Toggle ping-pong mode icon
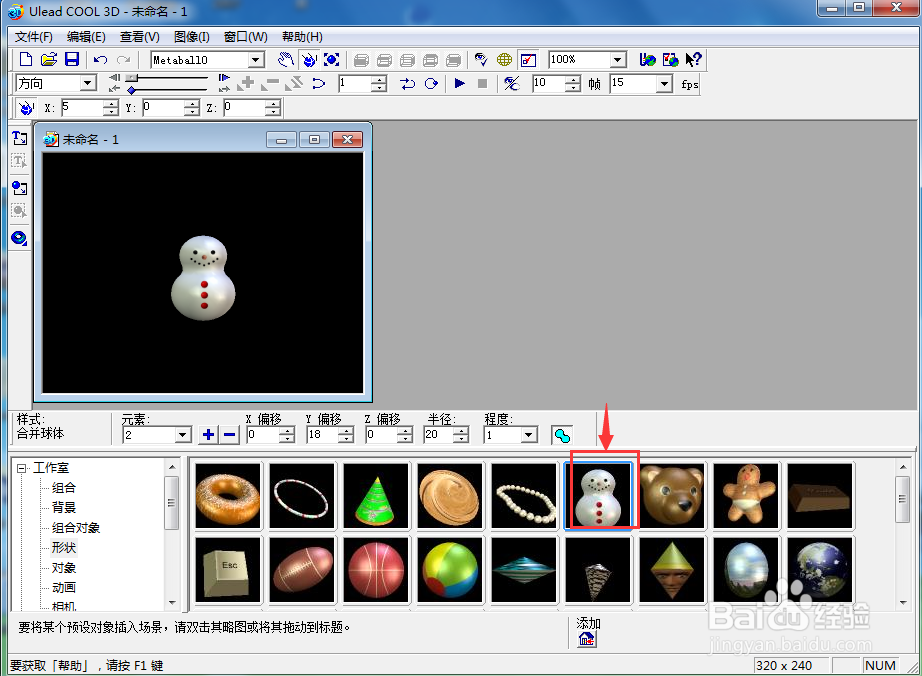Screen dimensions: 922x676 407,83
